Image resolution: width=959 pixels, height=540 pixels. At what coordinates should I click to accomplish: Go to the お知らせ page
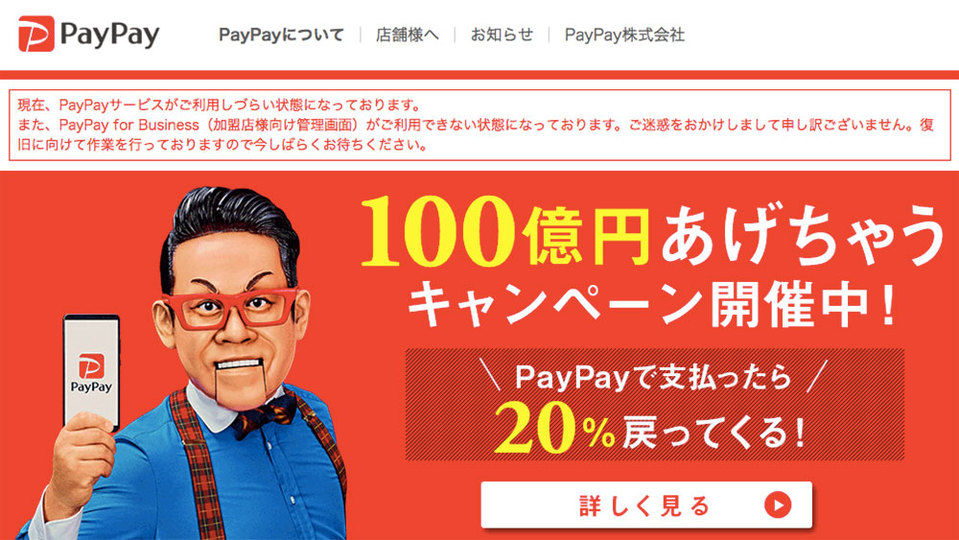pyautogui.click(x=502, y=35)
